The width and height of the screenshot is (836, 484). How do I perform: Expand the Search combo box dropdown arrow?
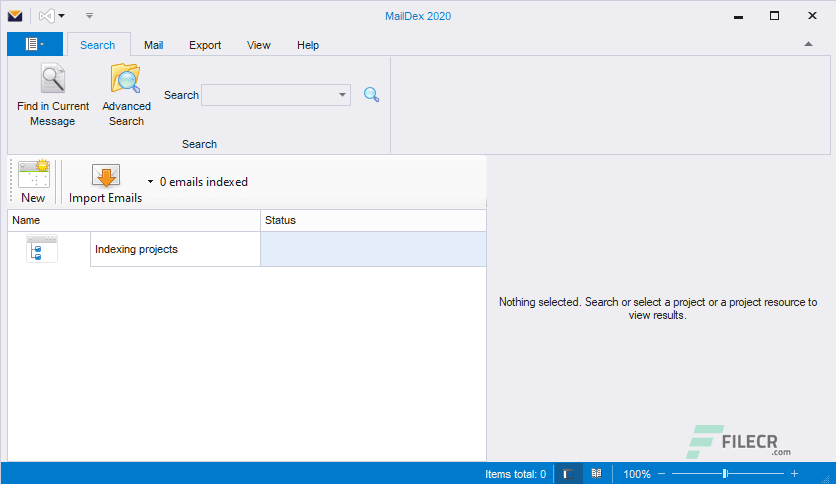342,95
